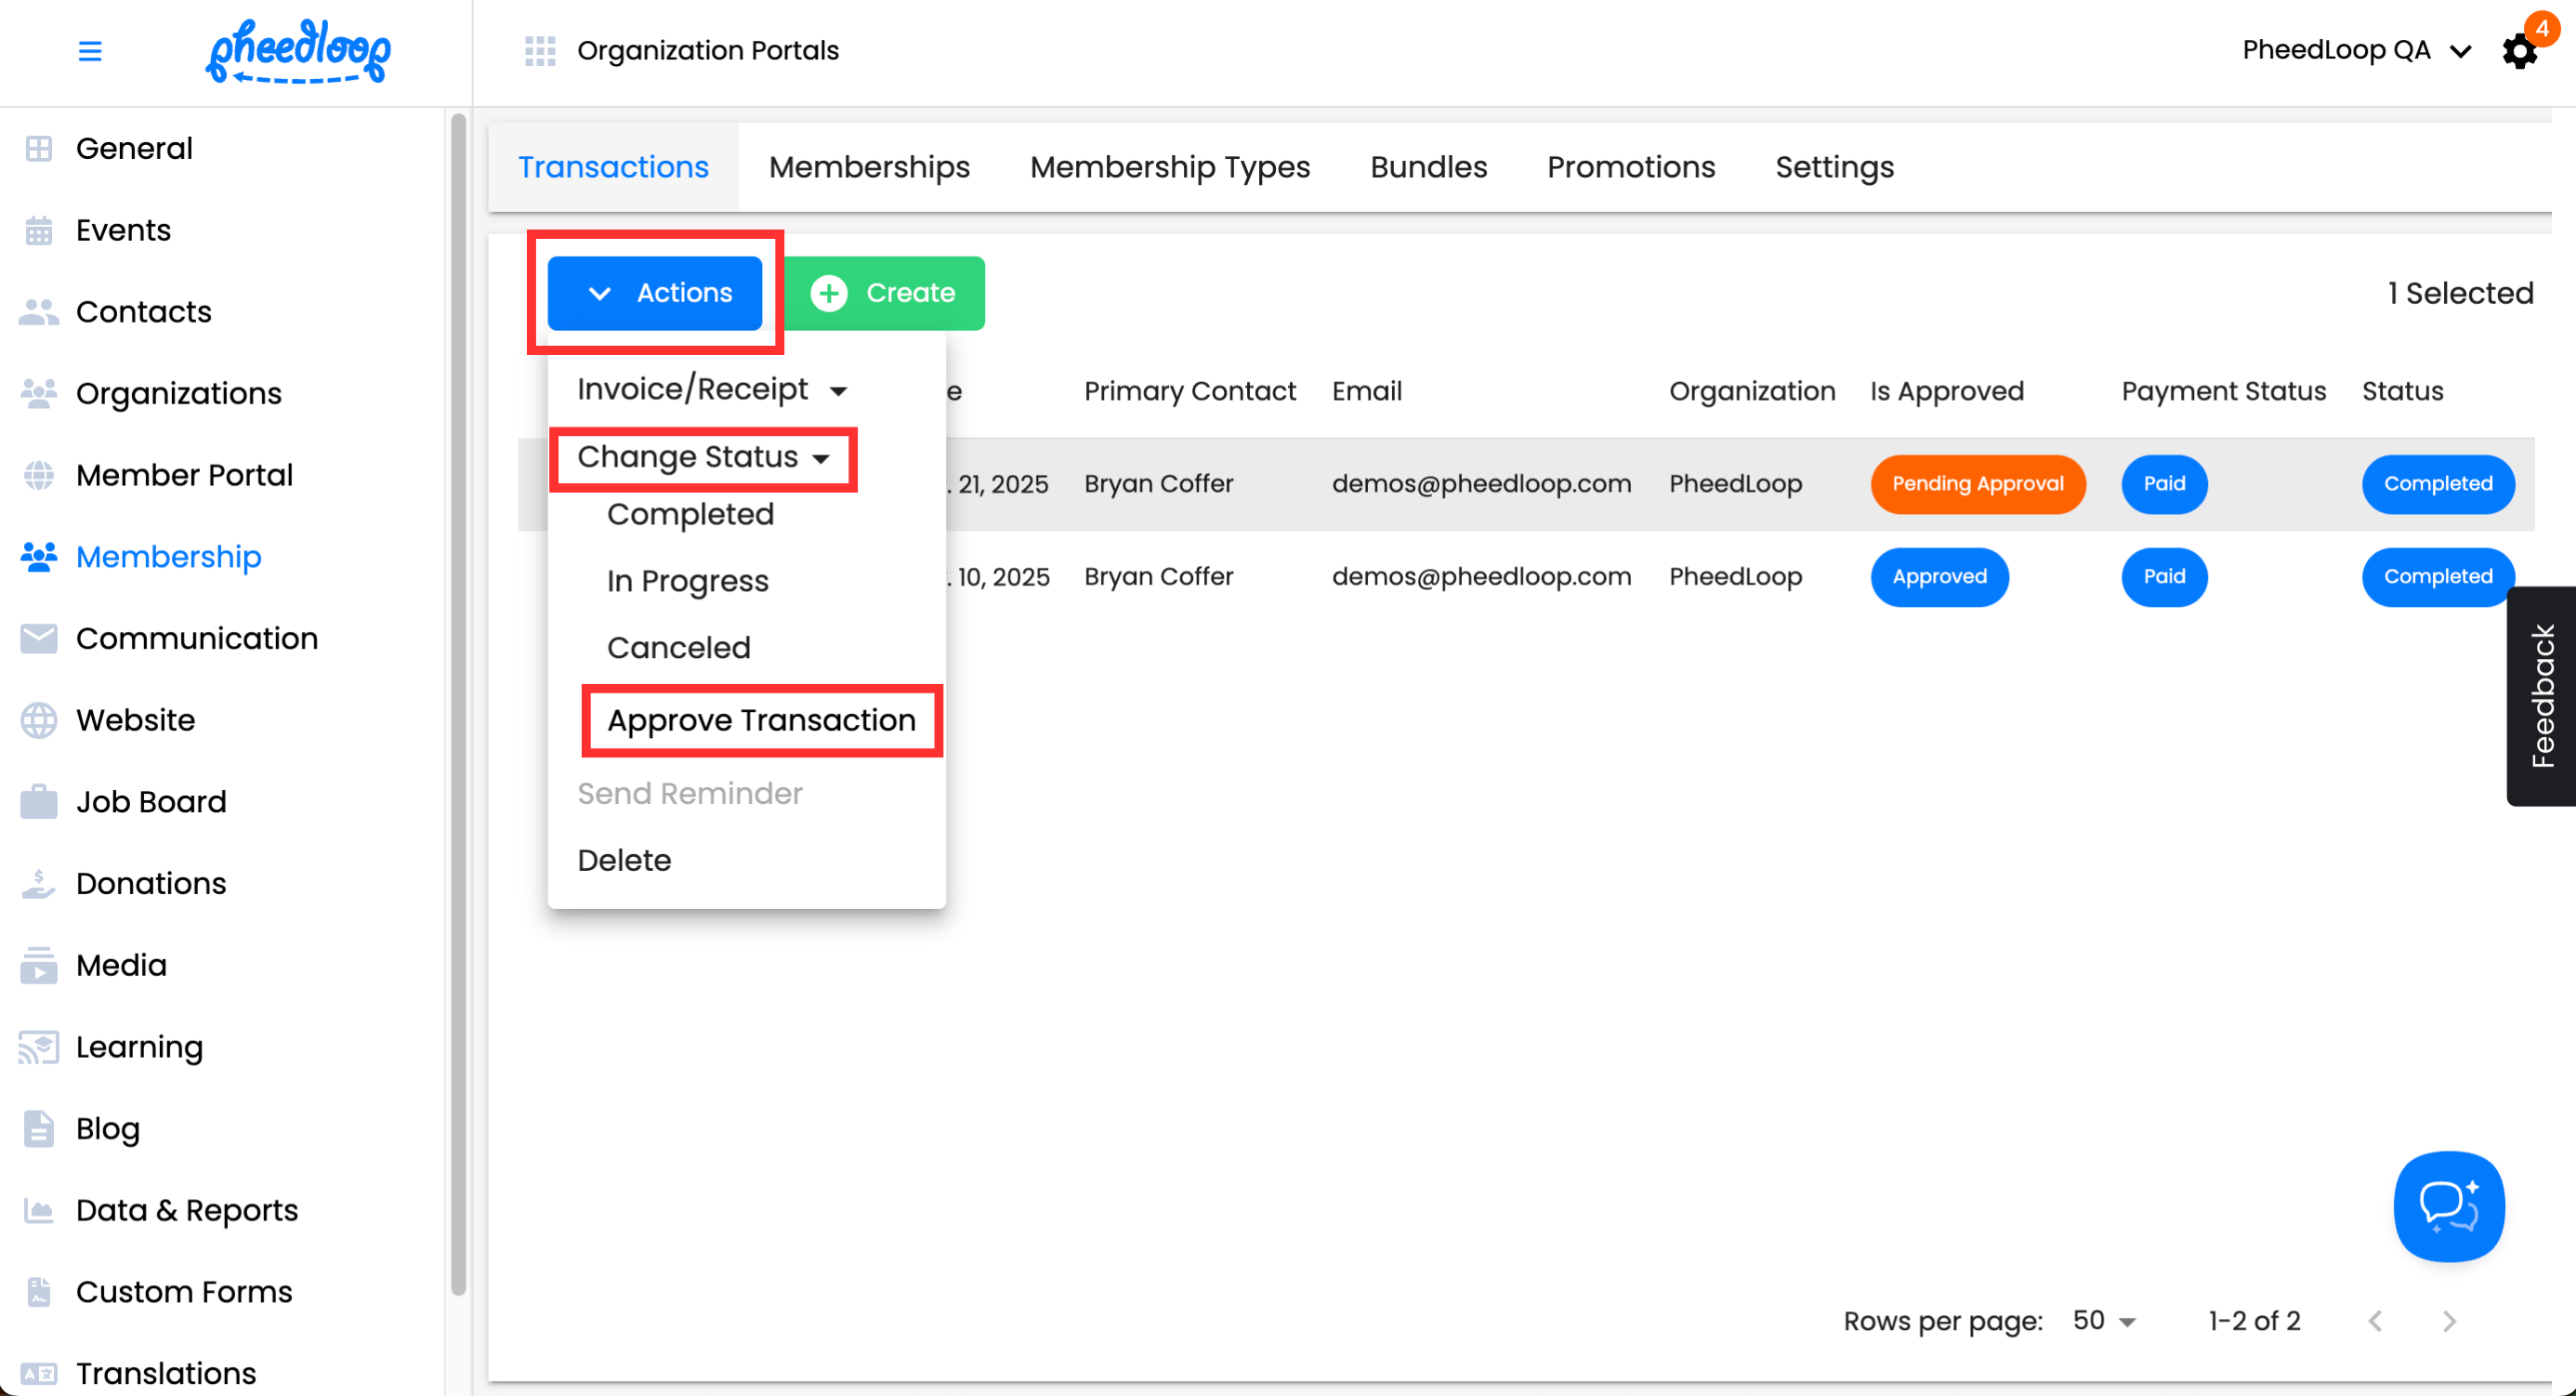Click the Member Portal globe icon
This screenshot has height=1396, width=2576.
coord(39,475)
